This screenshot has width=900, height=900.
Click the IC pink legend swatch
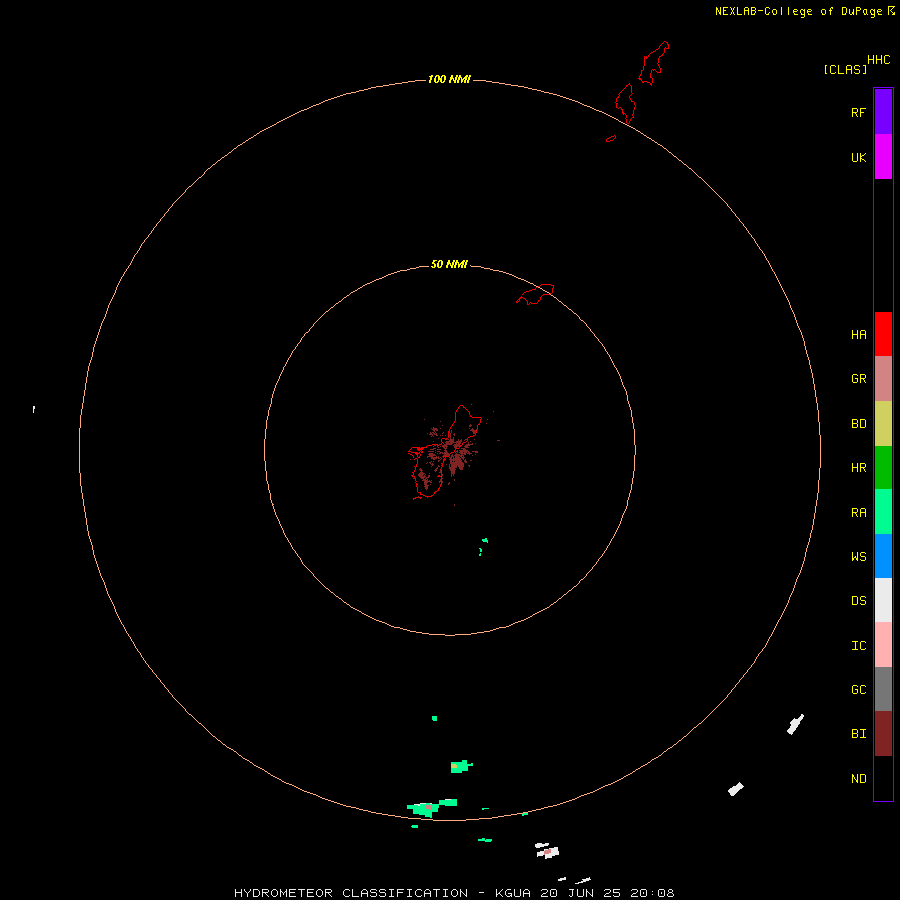coord(883,645)
